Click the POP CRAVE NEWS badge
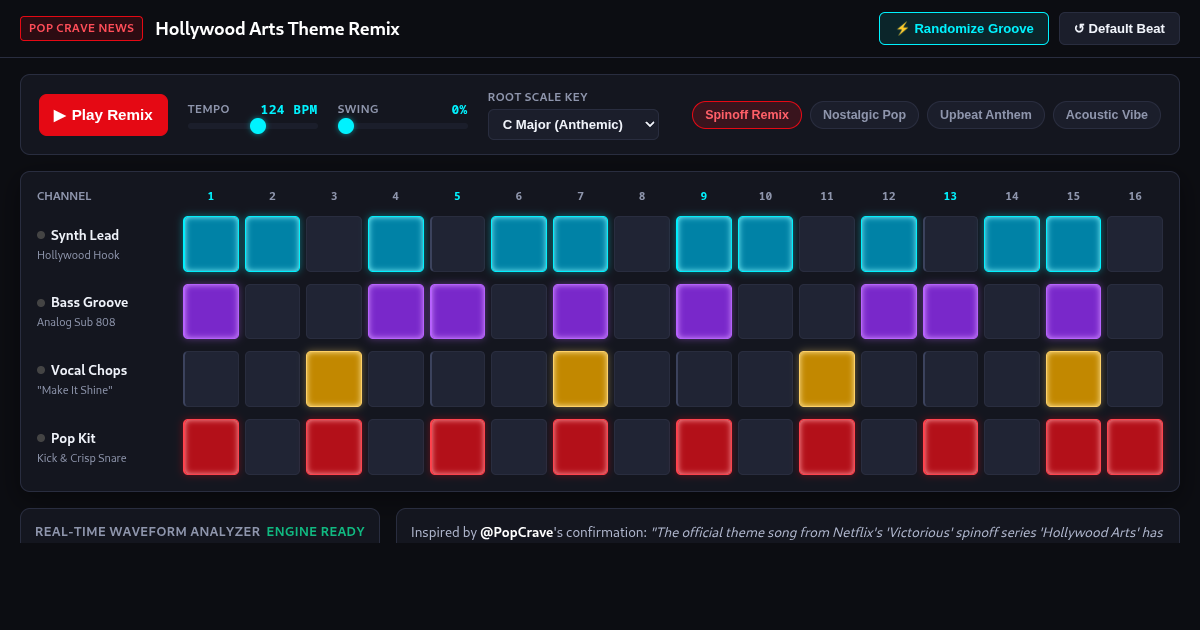The height and width of the screenshot is (630, 1200). [81, 28]
